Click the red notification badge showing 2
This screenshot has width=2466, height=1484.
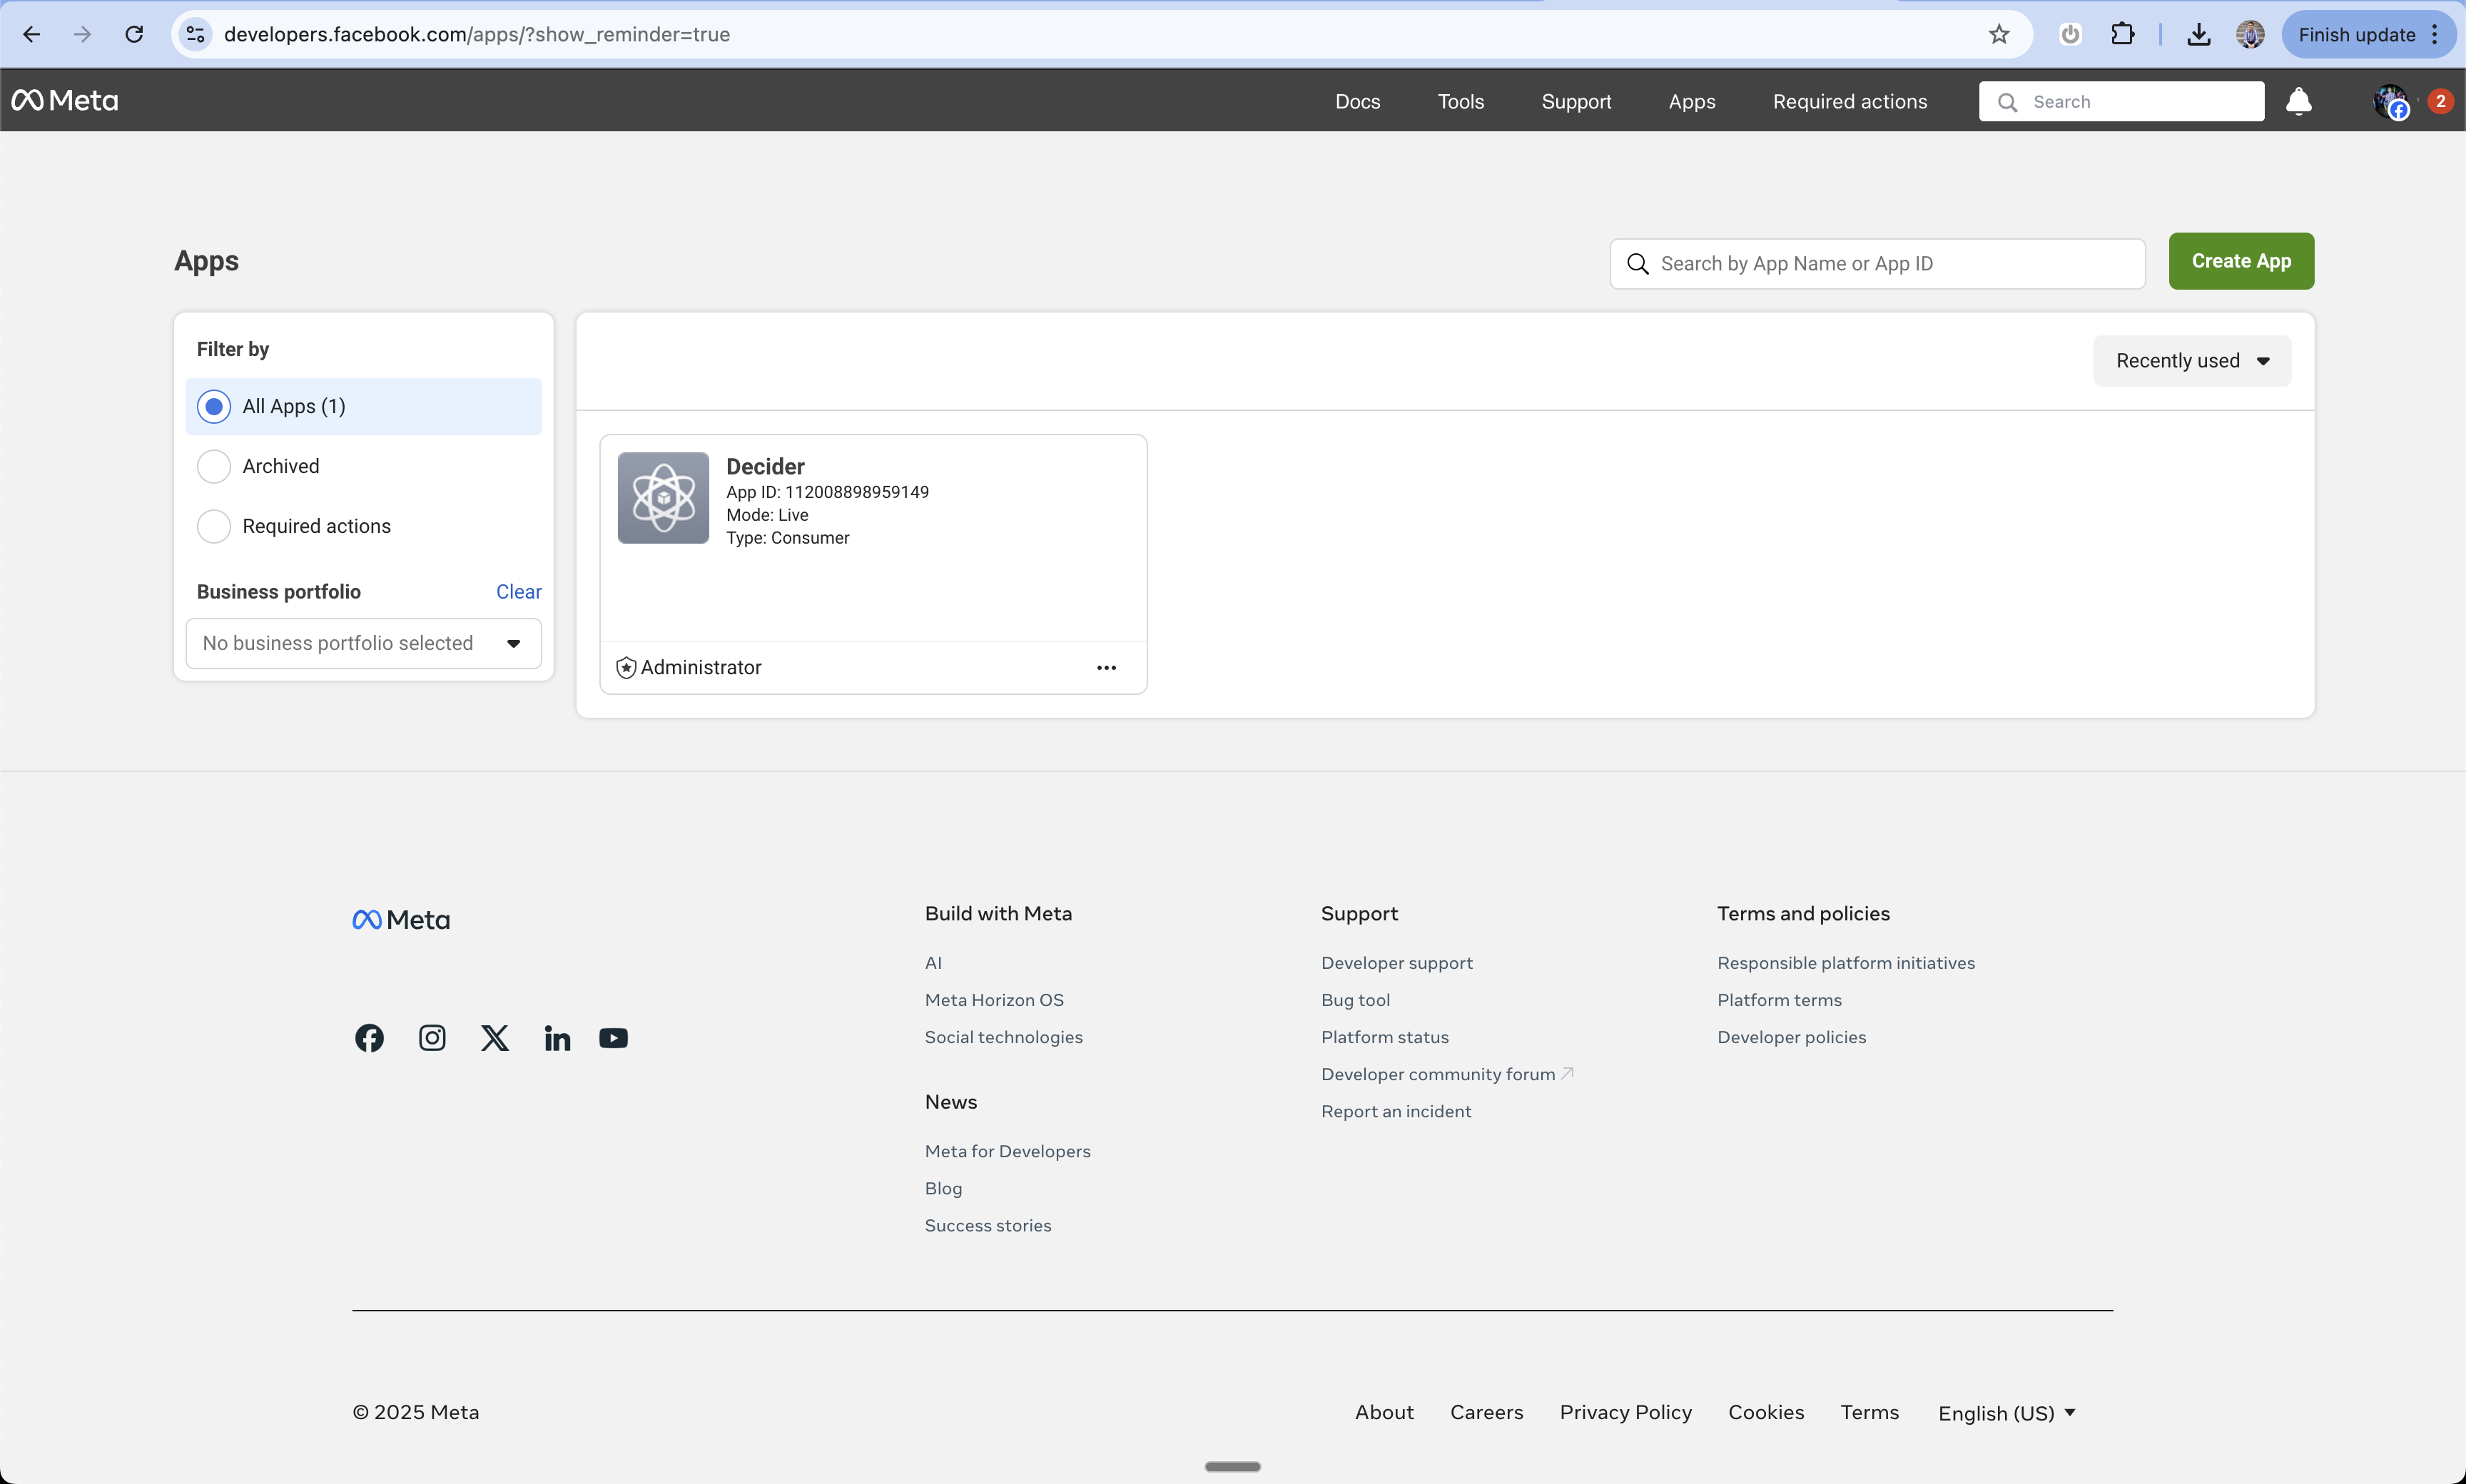coord(2440,101)
